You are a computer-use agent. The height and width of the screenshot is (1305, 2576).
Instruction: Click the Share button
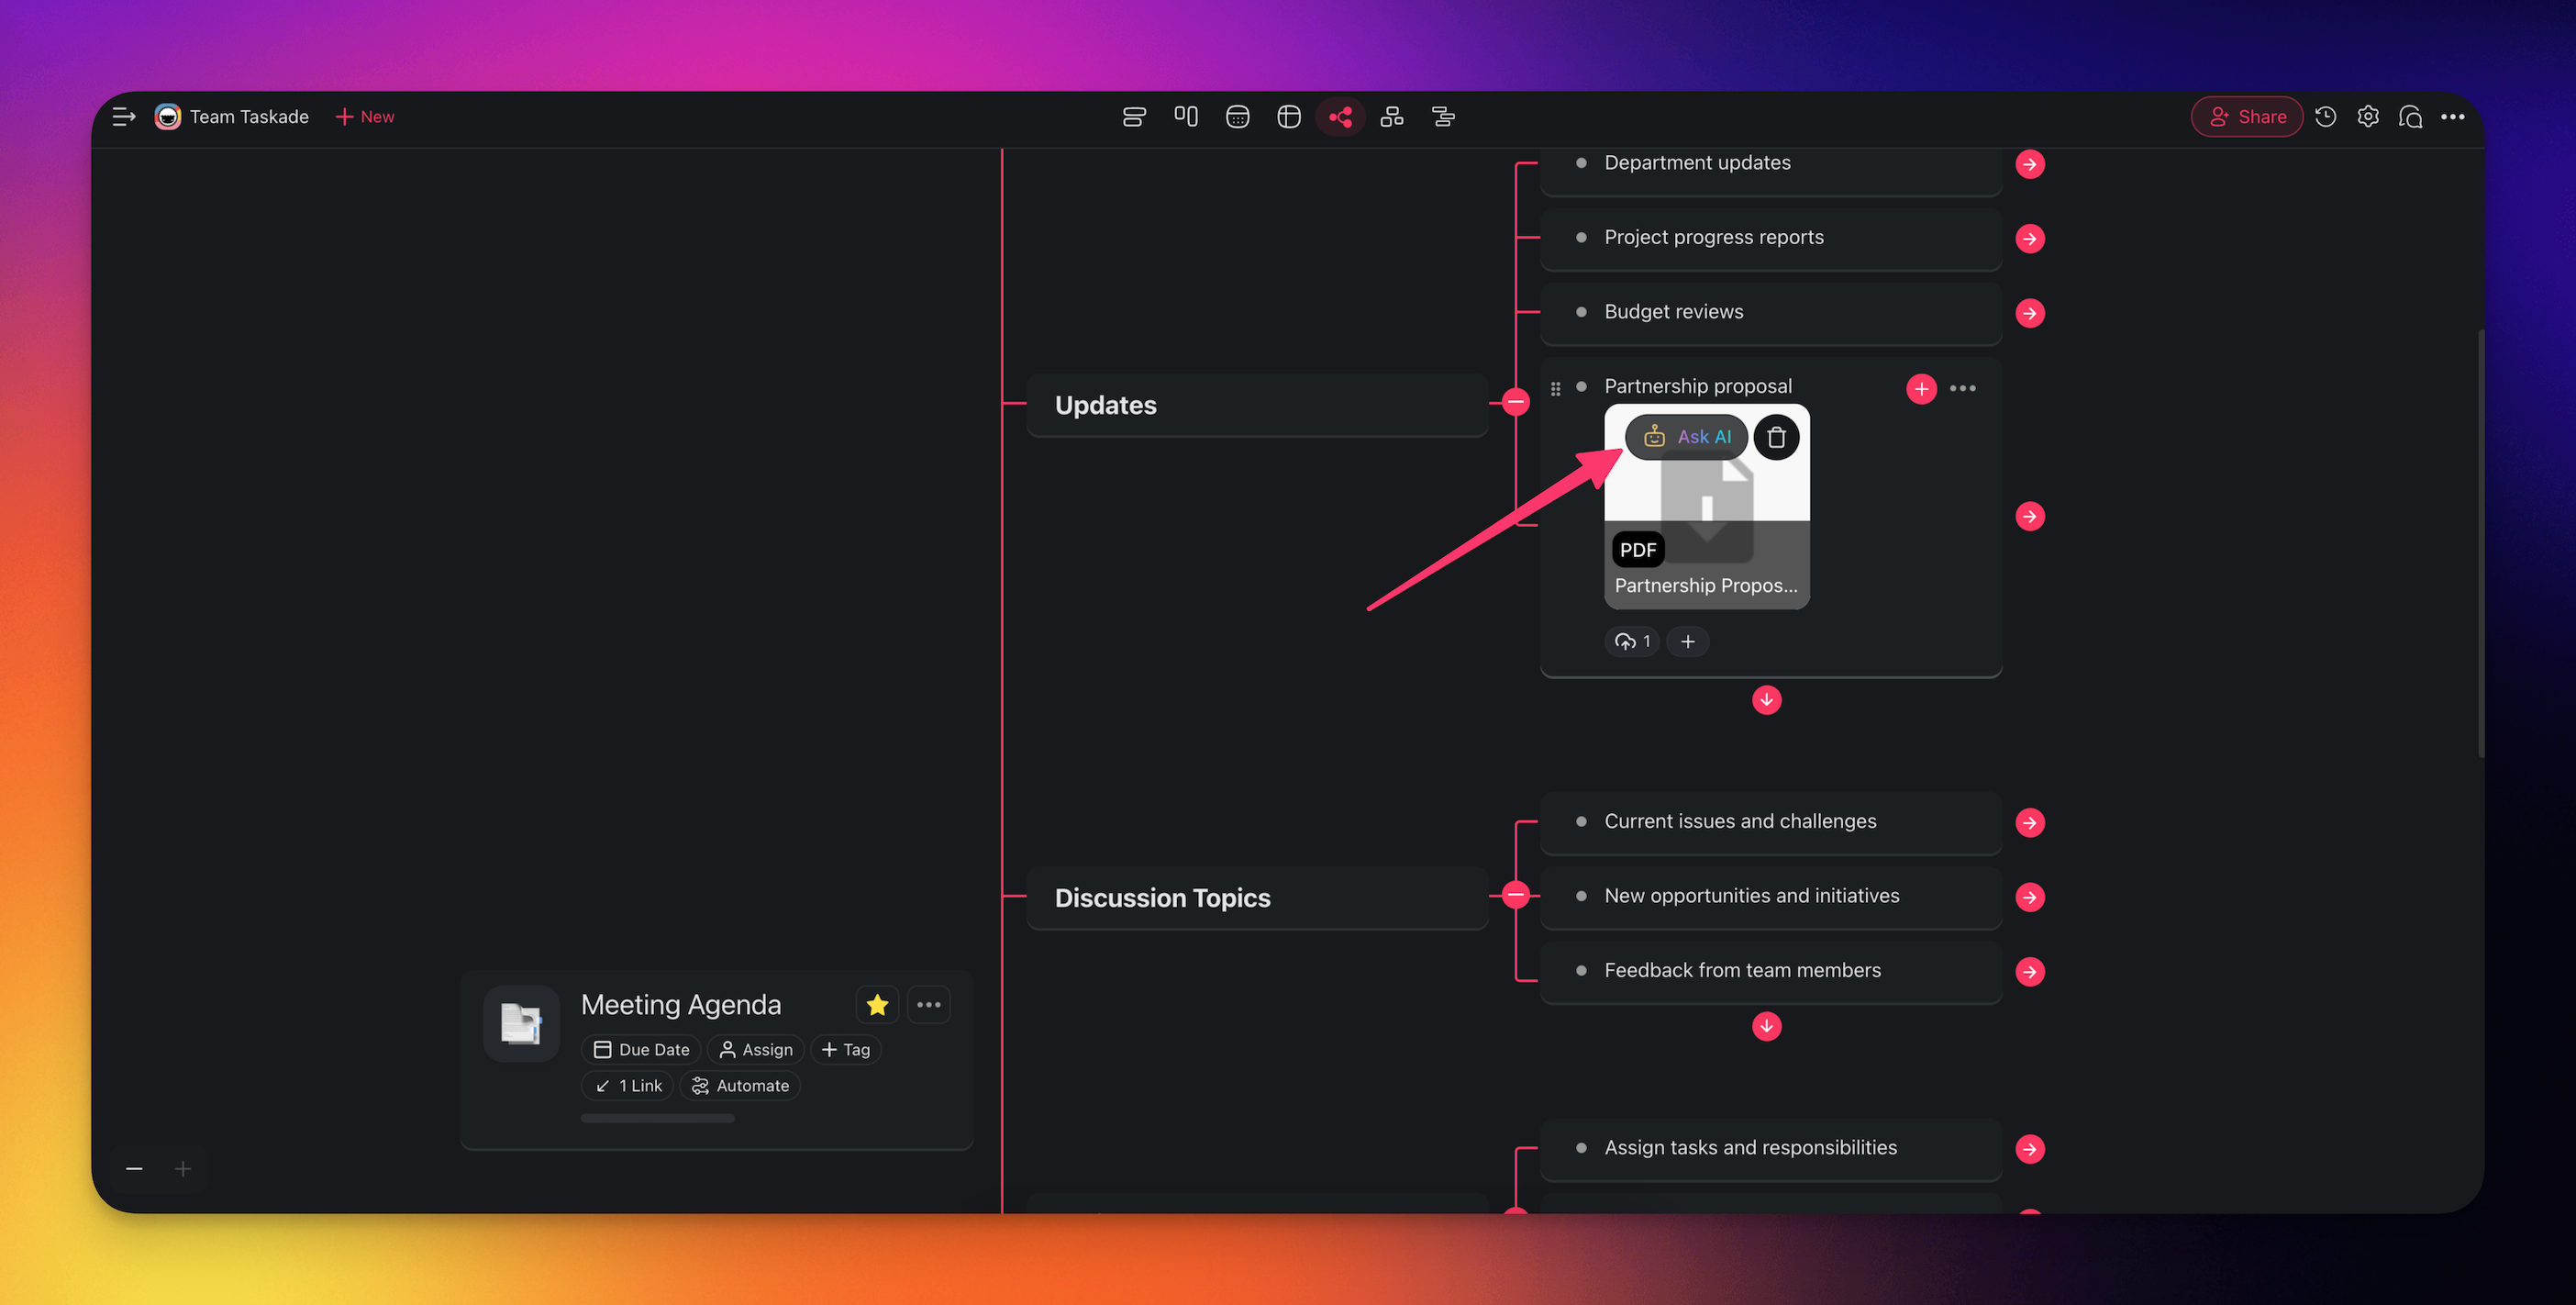point(2246,117)
